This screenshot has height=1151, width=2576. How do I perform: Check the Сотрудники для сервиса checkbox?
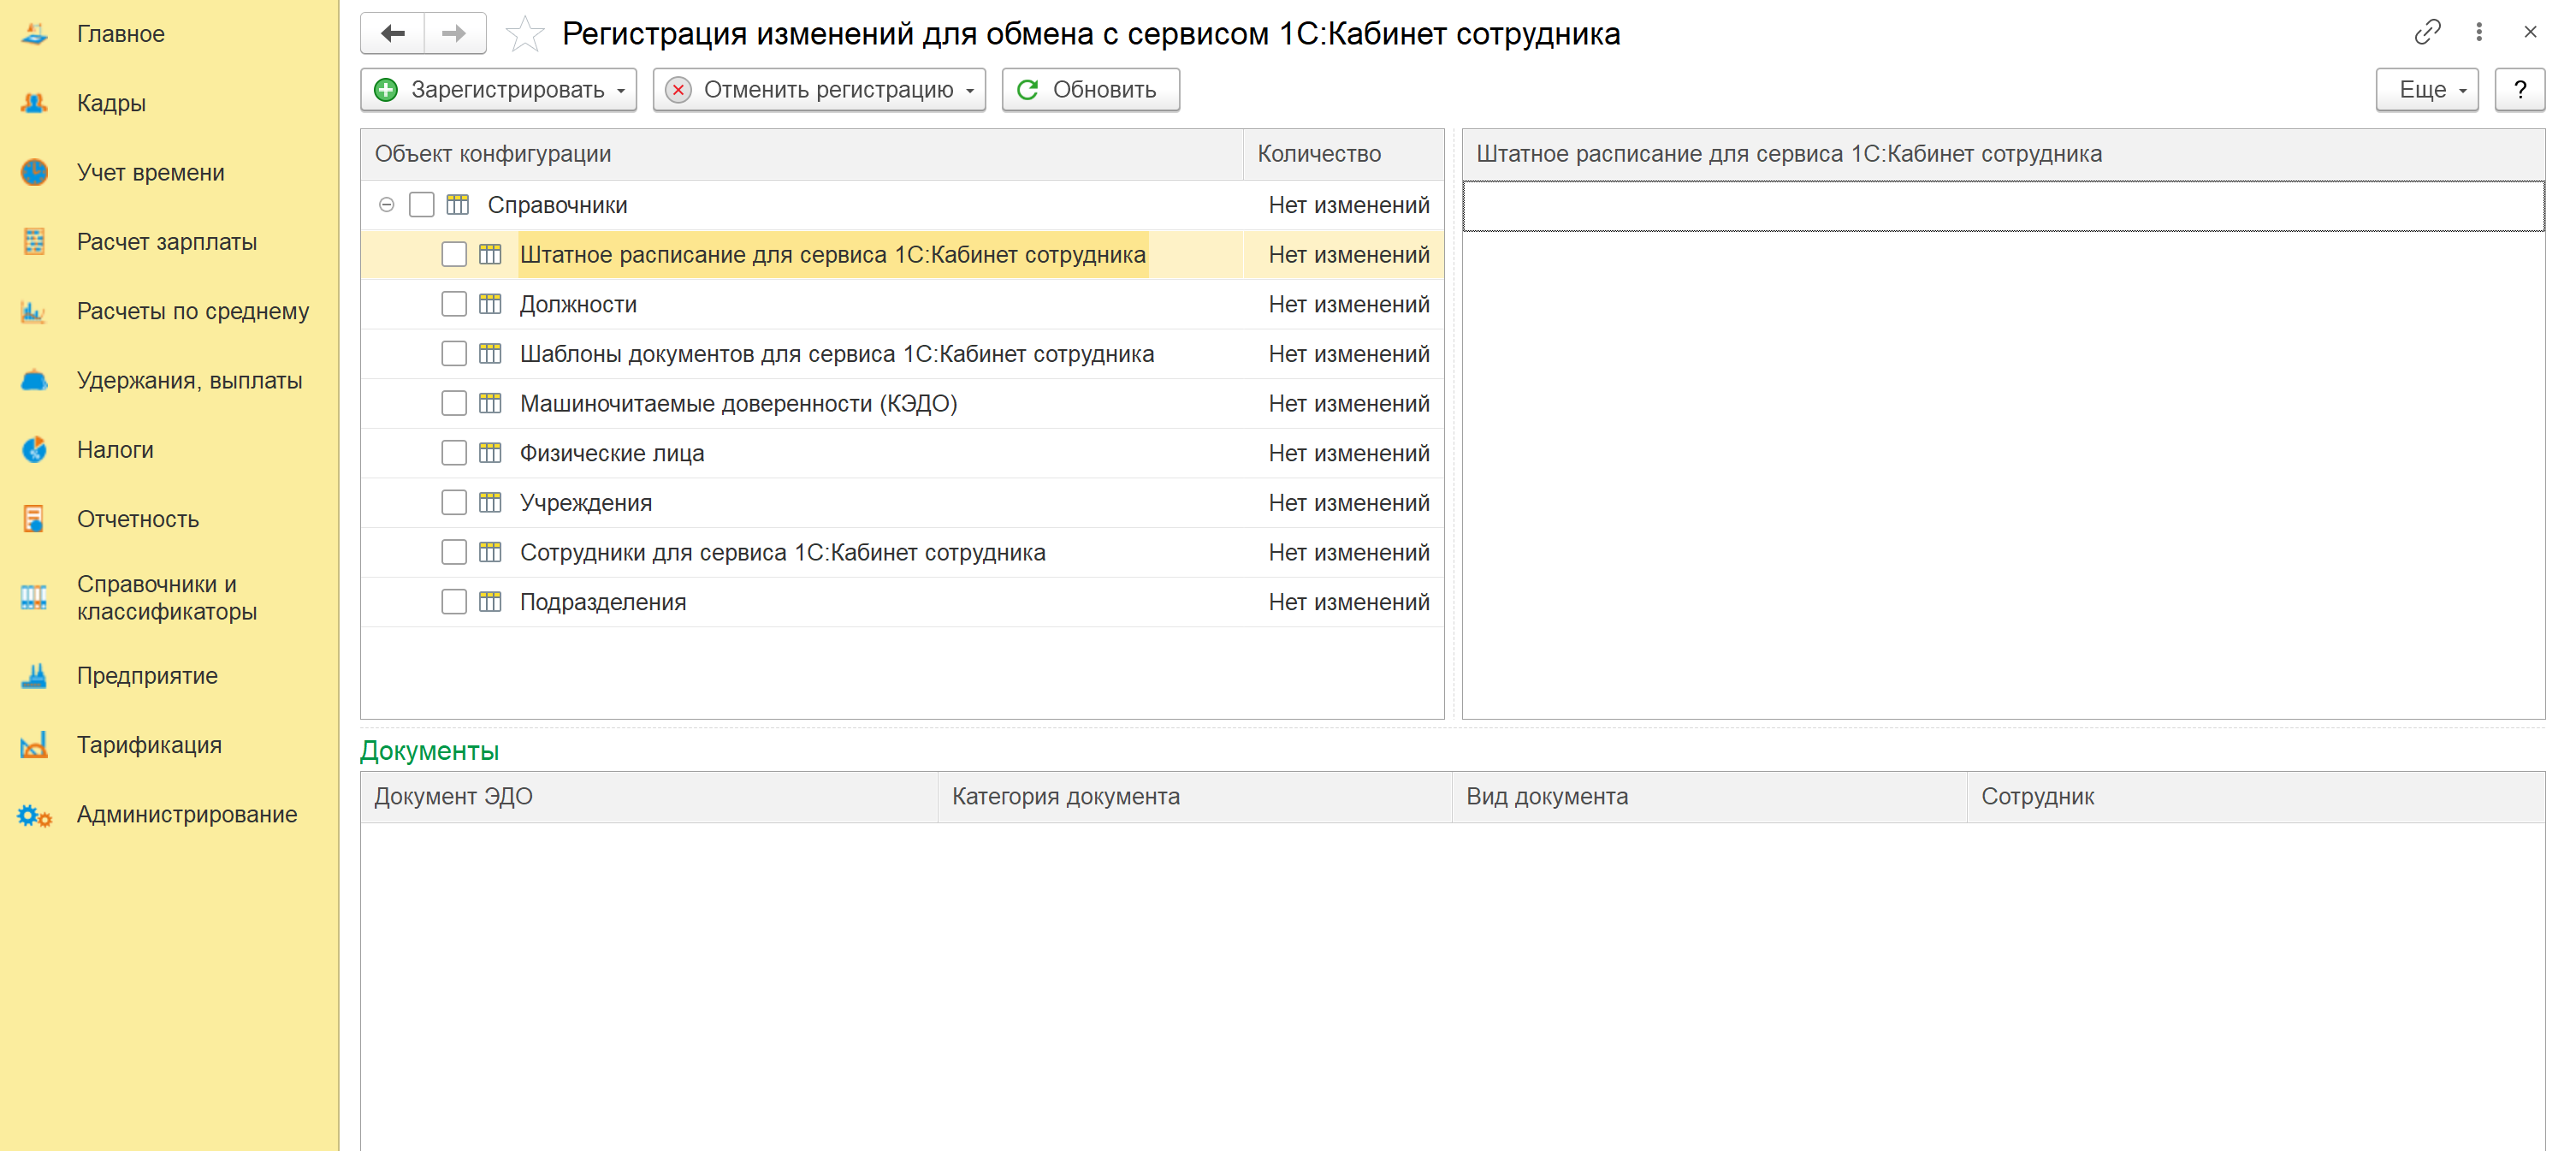(x=454, y=553)
